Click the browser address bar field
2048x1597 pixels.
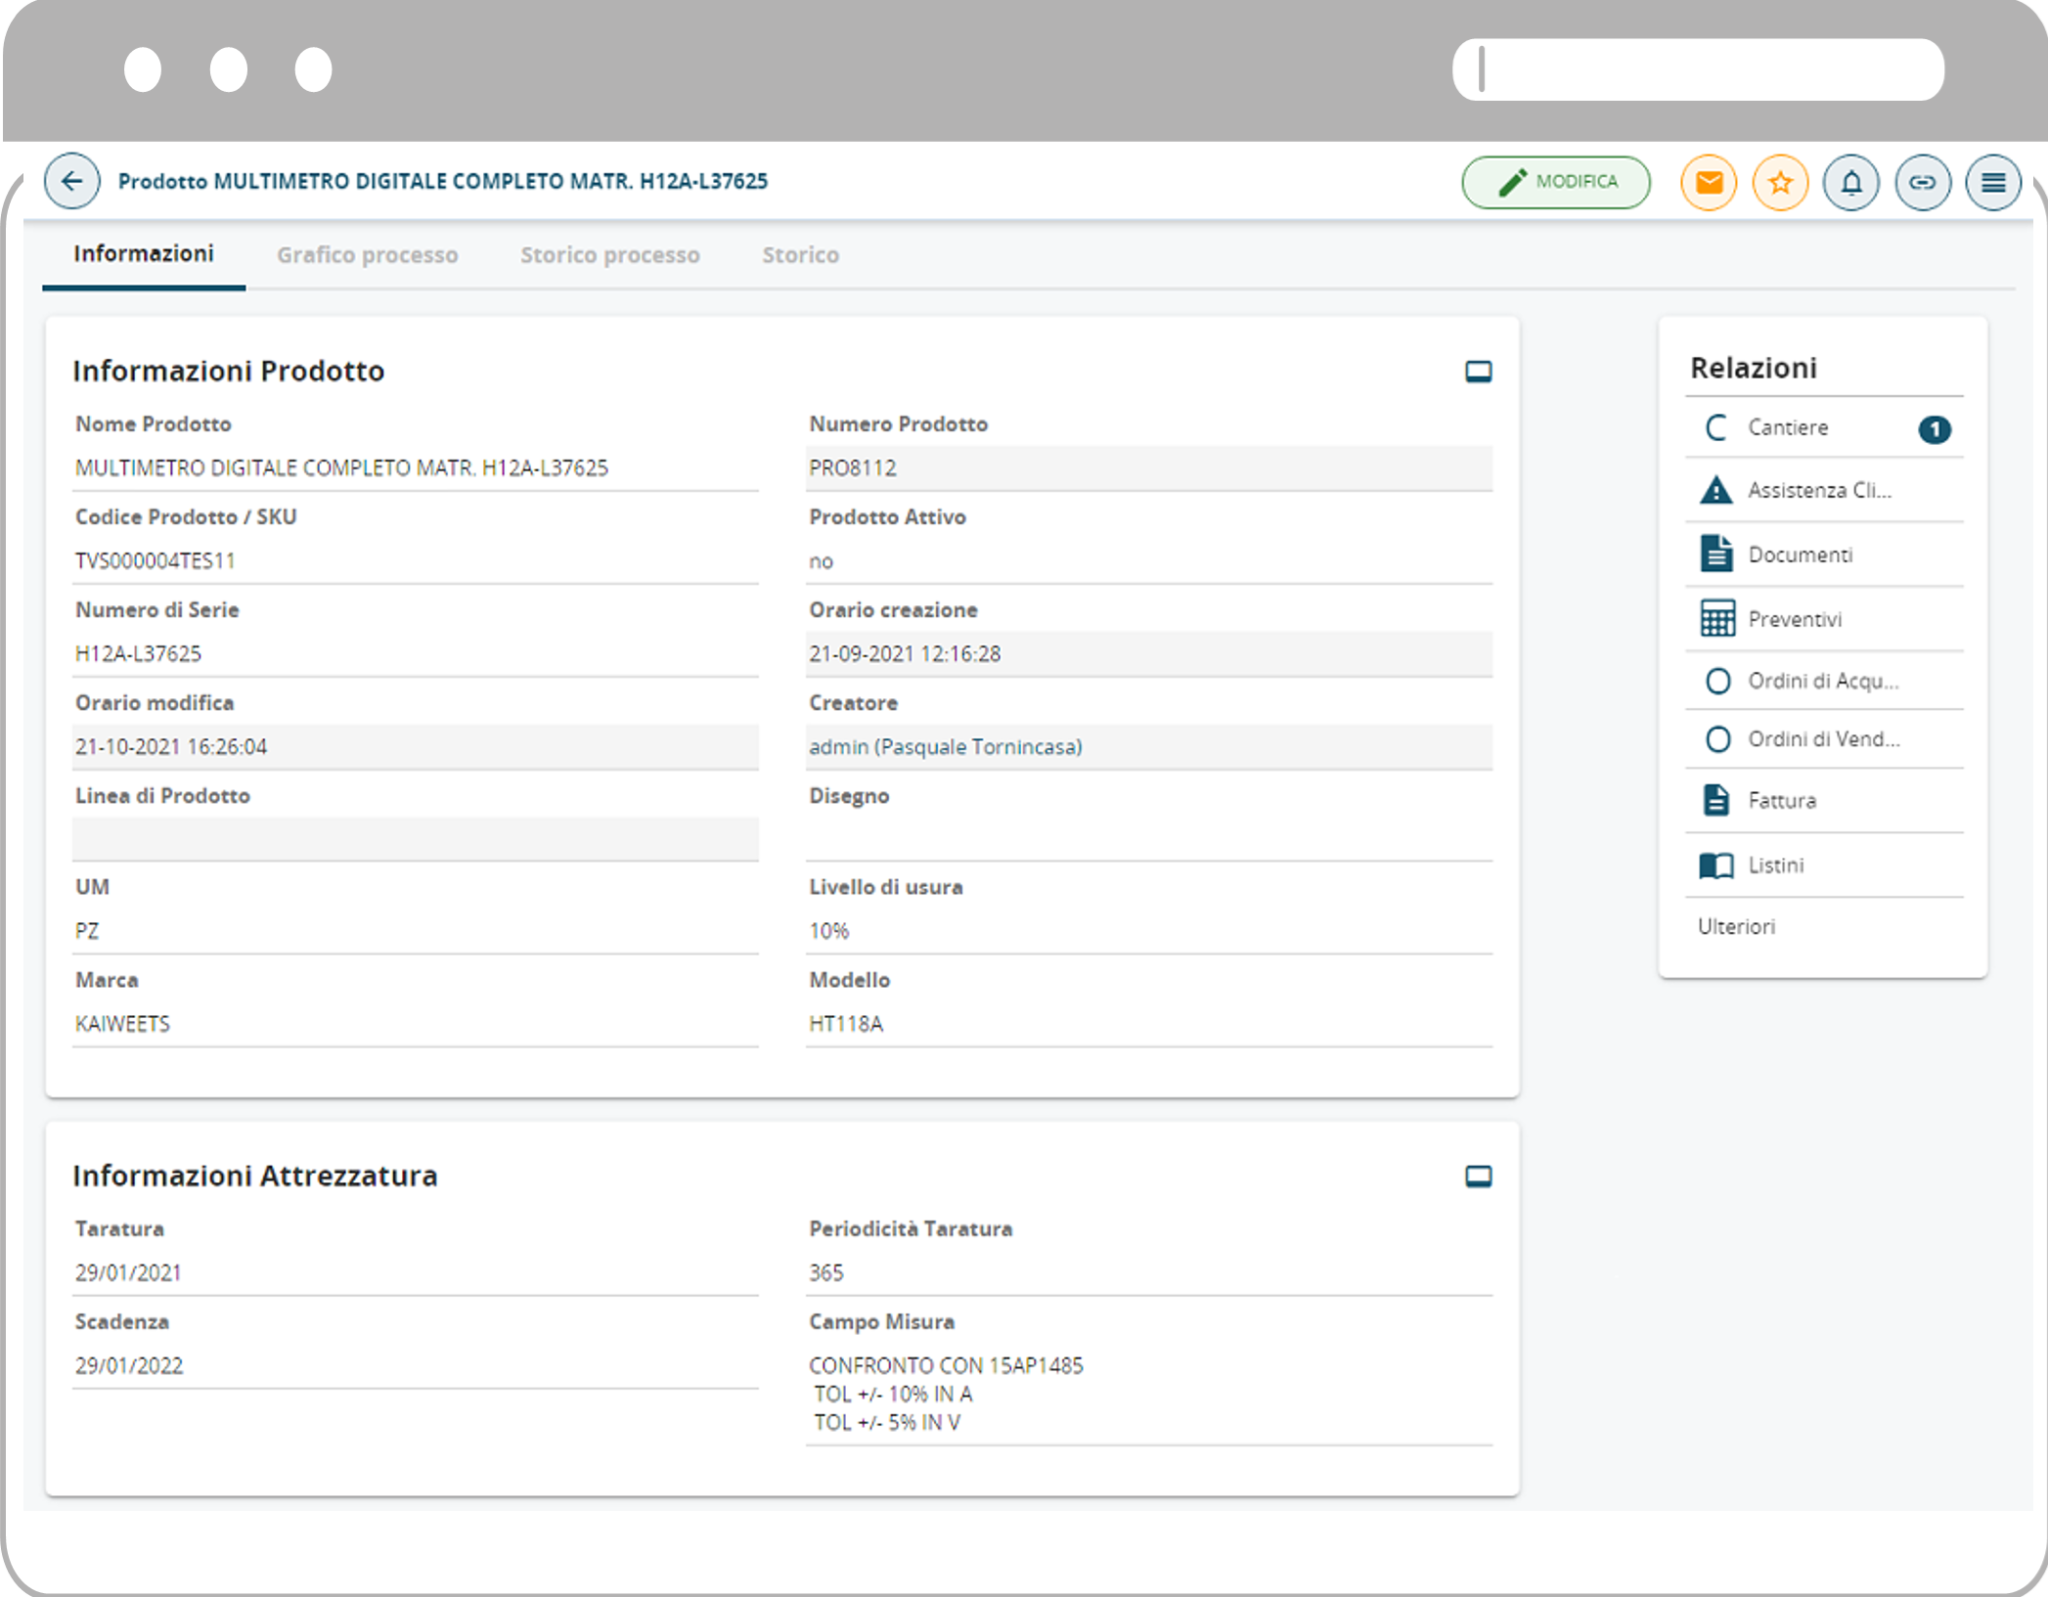tap(1698, 70)
